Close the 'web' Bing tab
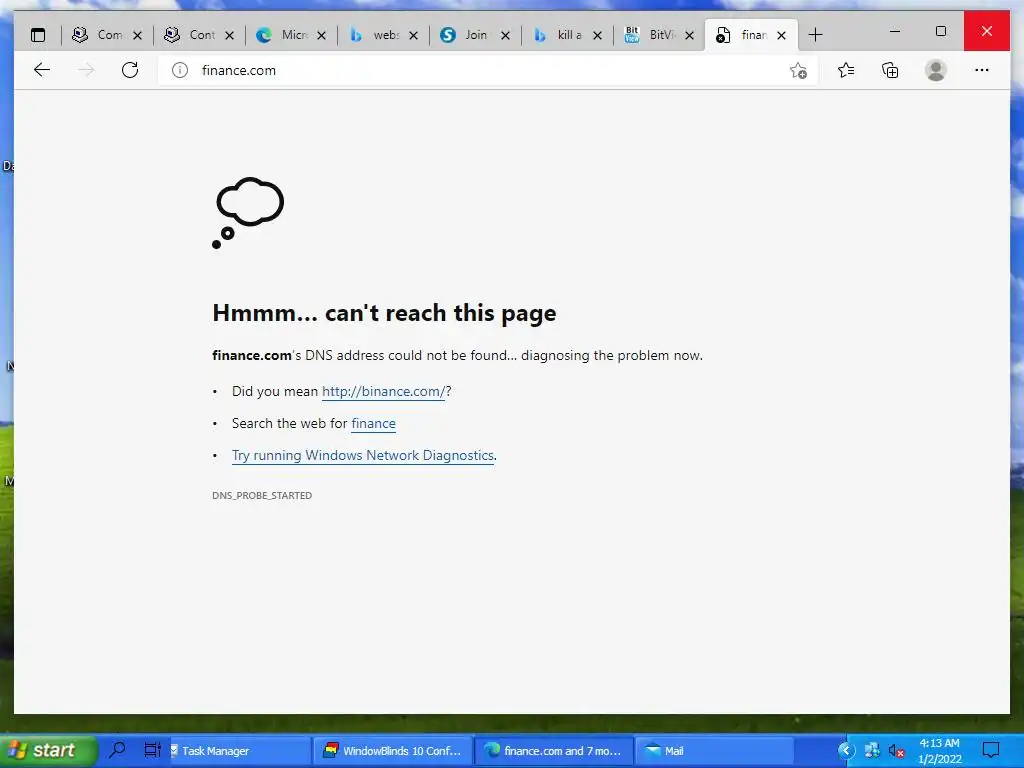The image size is (1024, 768). [413, 35]
